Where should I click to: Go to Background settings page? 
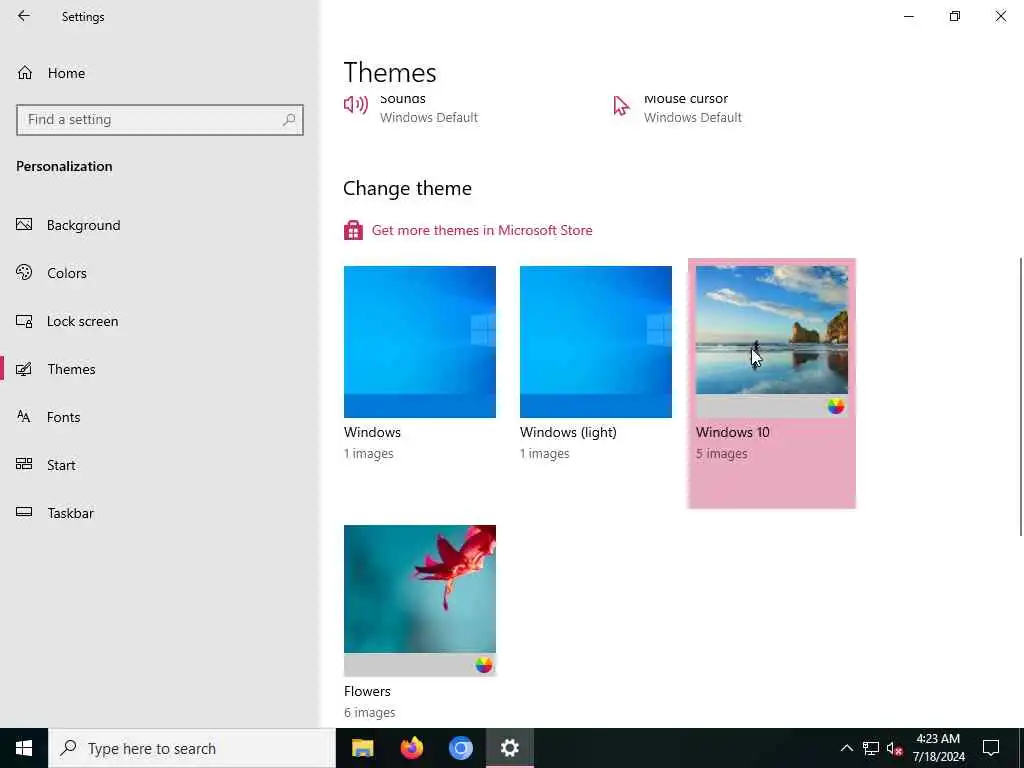160,225
